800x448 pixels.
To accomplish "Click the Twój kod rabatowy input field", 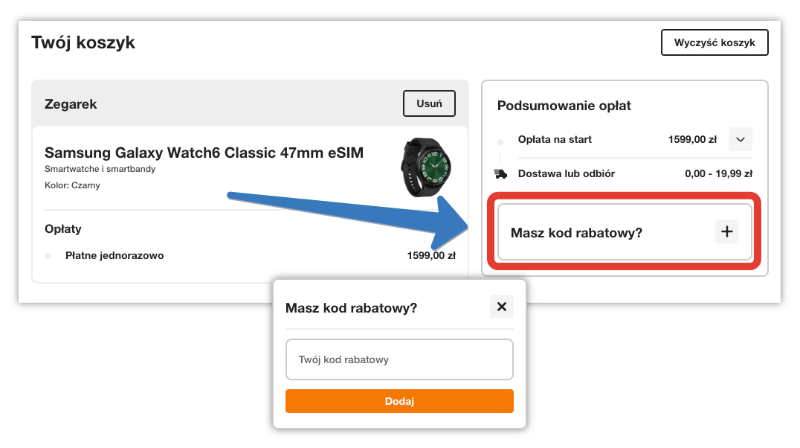I will click(399, 359).
